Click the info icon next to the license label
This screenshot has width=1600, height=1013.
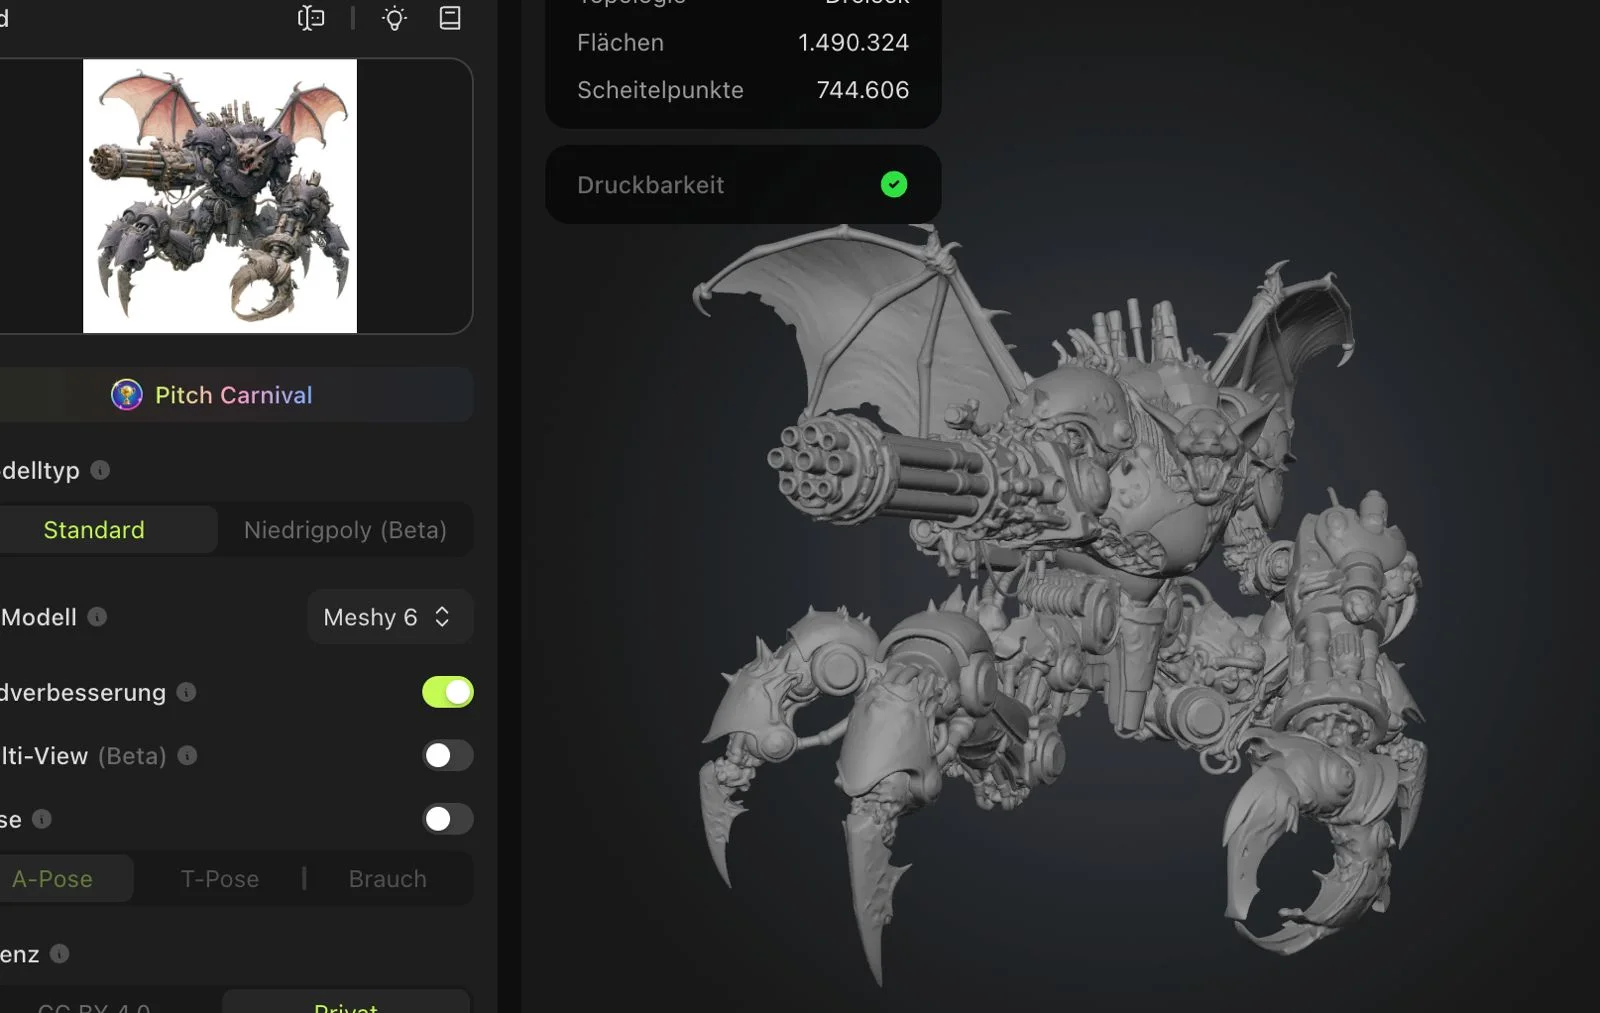pos(60,954)
